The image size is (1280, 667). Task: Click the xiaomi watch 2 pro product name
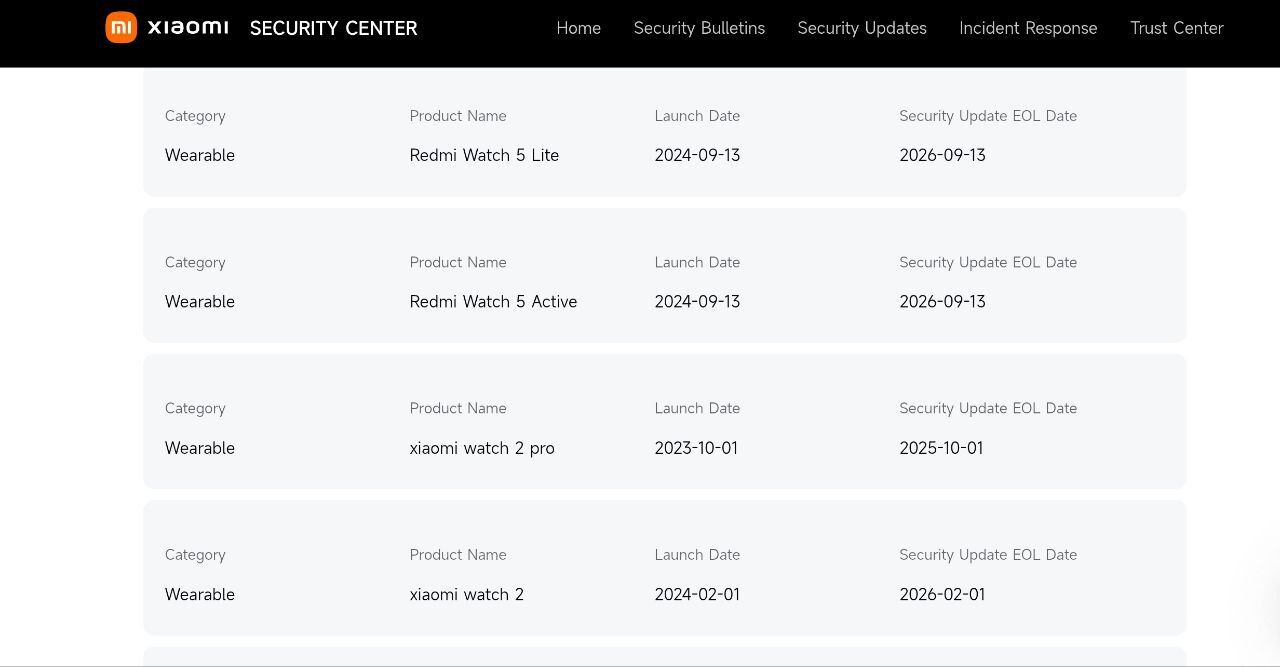pyautogui.click(x=482, y=448)
